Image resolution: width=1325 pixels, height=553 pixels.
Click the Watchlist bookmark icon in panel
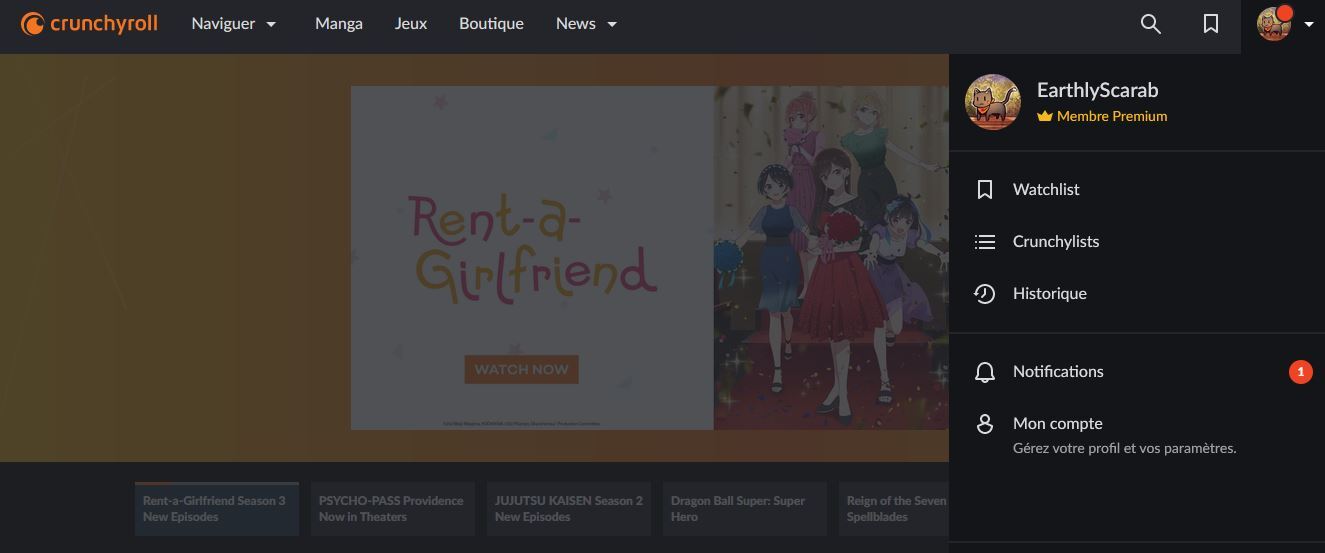coord(985,189)
